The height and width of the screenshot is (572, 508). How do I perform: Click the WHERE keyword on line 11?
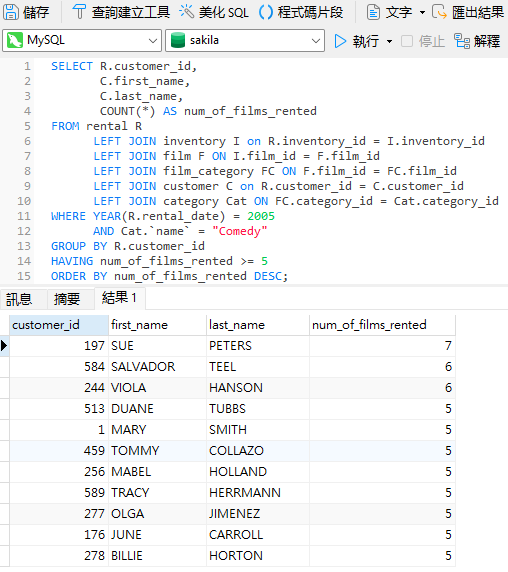68,216
